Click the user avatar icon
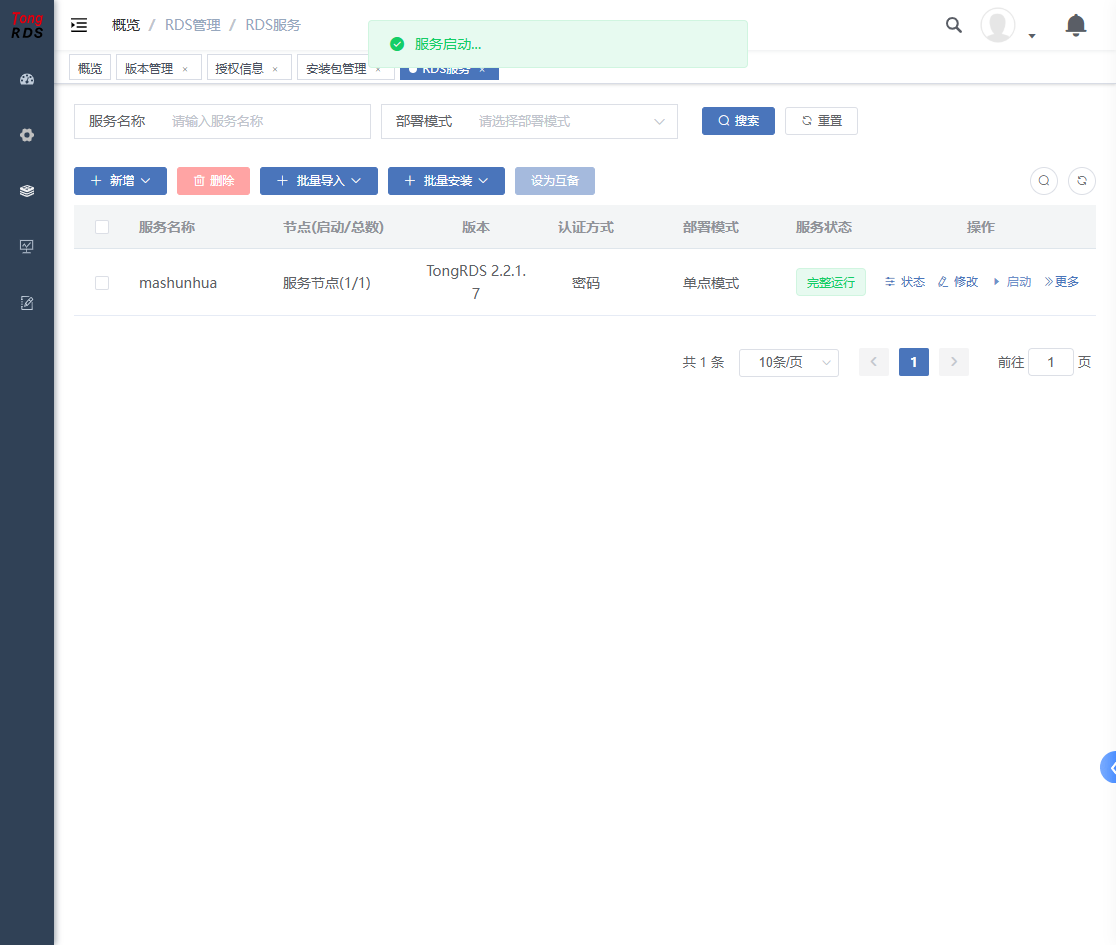 pyautogui.click(x=998, y=25)
